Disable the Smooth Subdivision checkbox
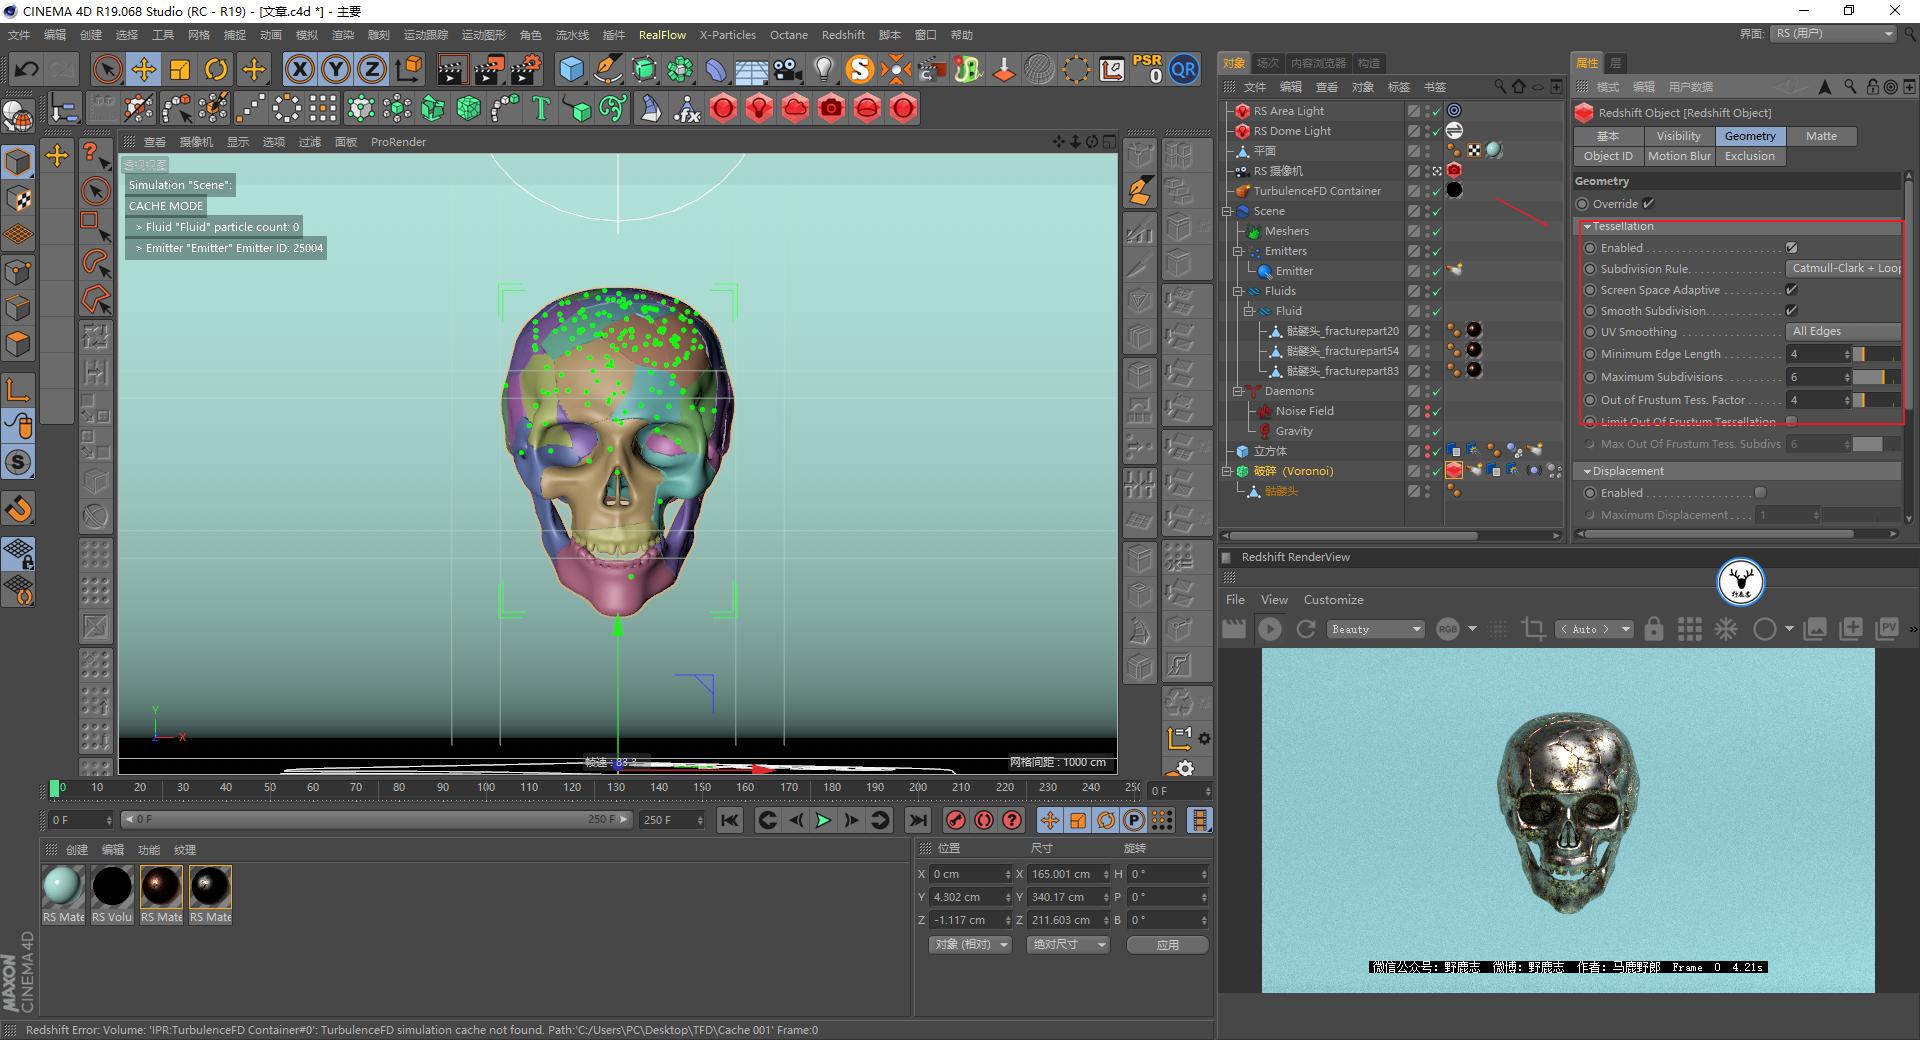Screen dimensions: 1920x1040 click(1791, 311)
